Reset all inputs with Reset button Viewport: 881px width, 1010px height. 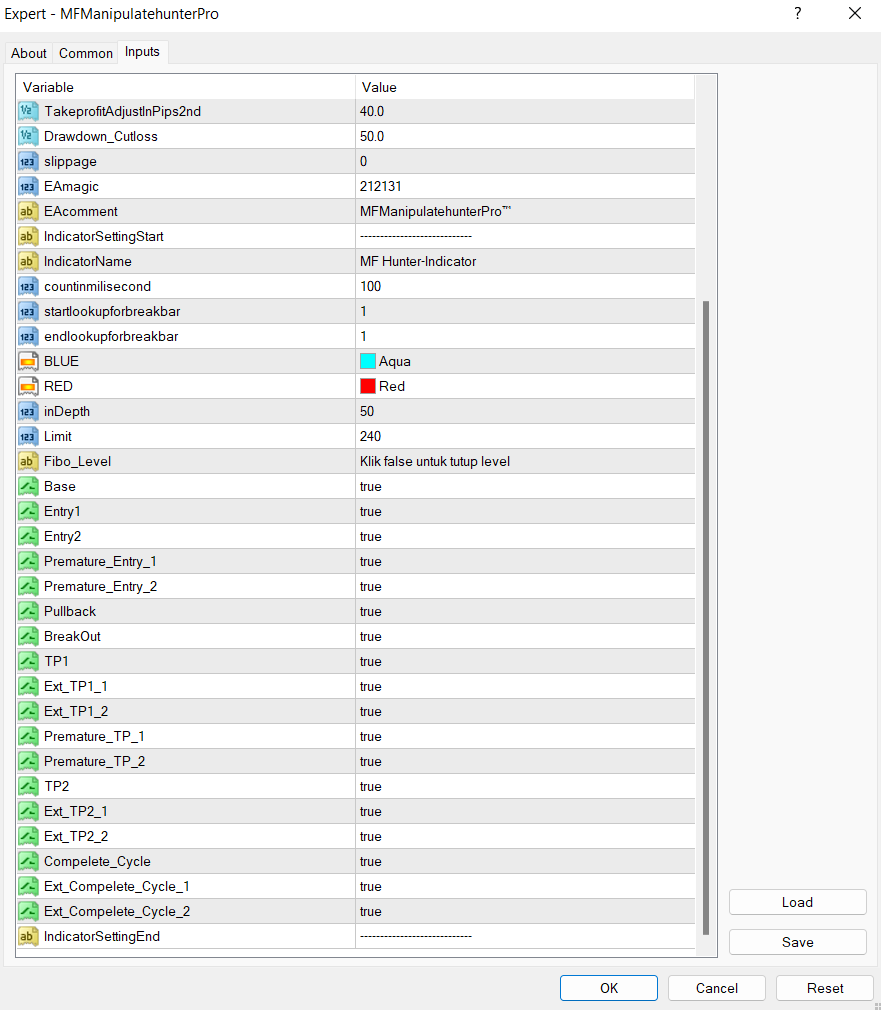point(825,988)
